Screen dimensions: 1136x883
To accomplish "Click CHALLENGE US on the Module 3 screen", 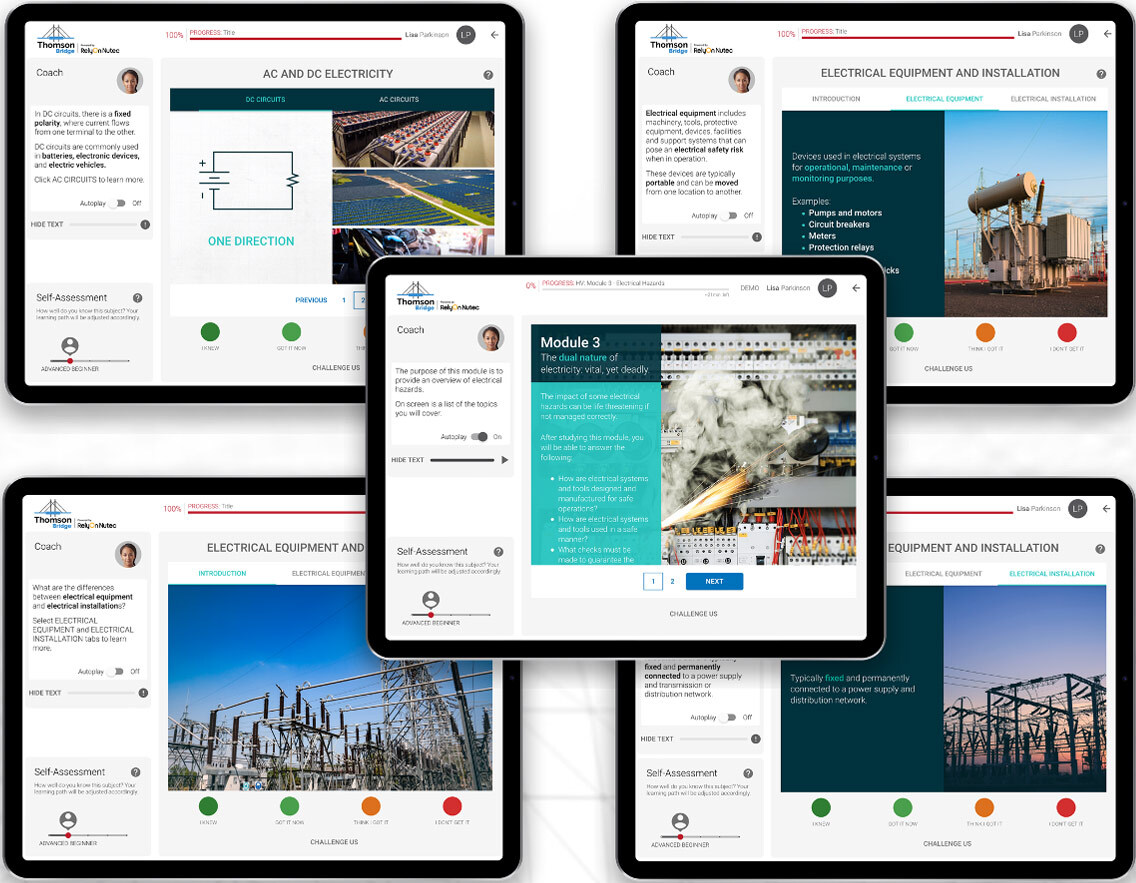I will click(693, 614).
